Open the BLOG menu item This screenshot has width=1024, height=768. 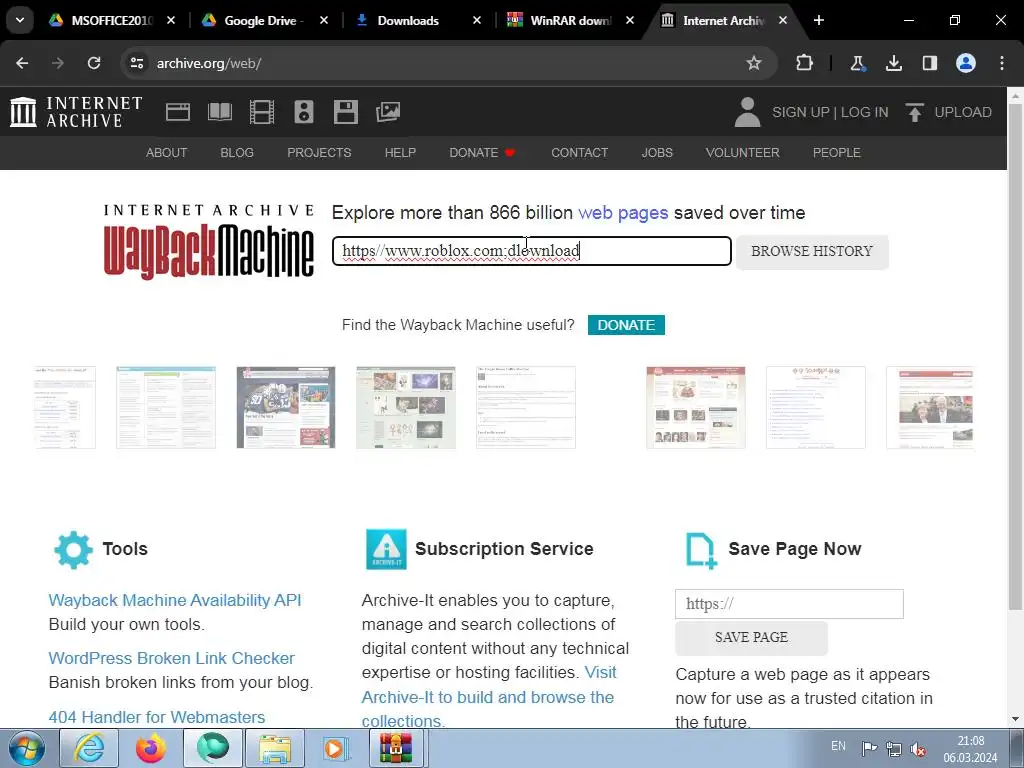pos(237,152)
